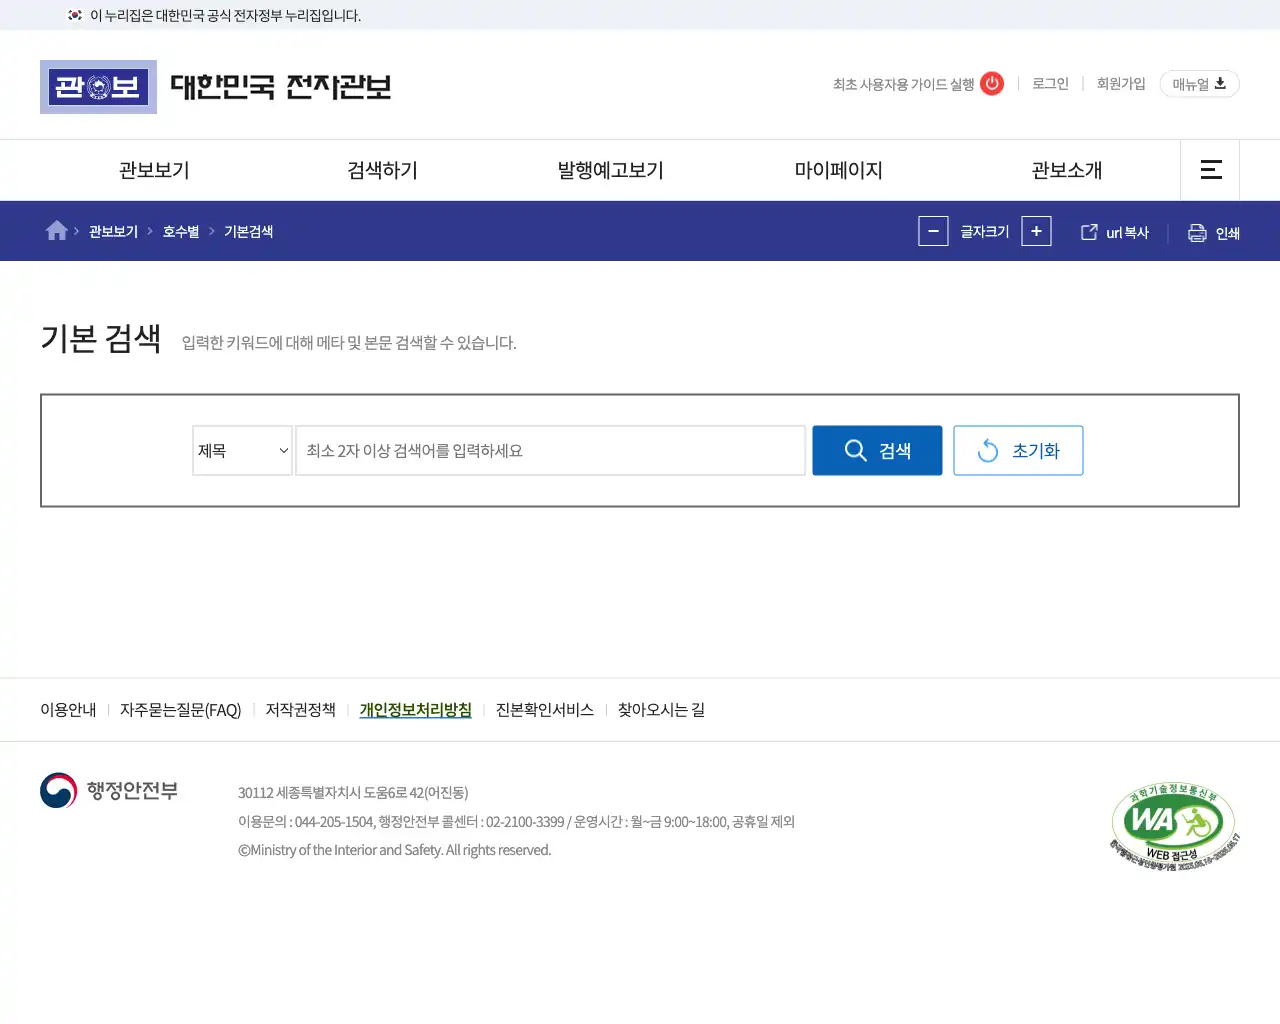
Task: Increase font size with the plus button
Action: tap(1036, 231)
